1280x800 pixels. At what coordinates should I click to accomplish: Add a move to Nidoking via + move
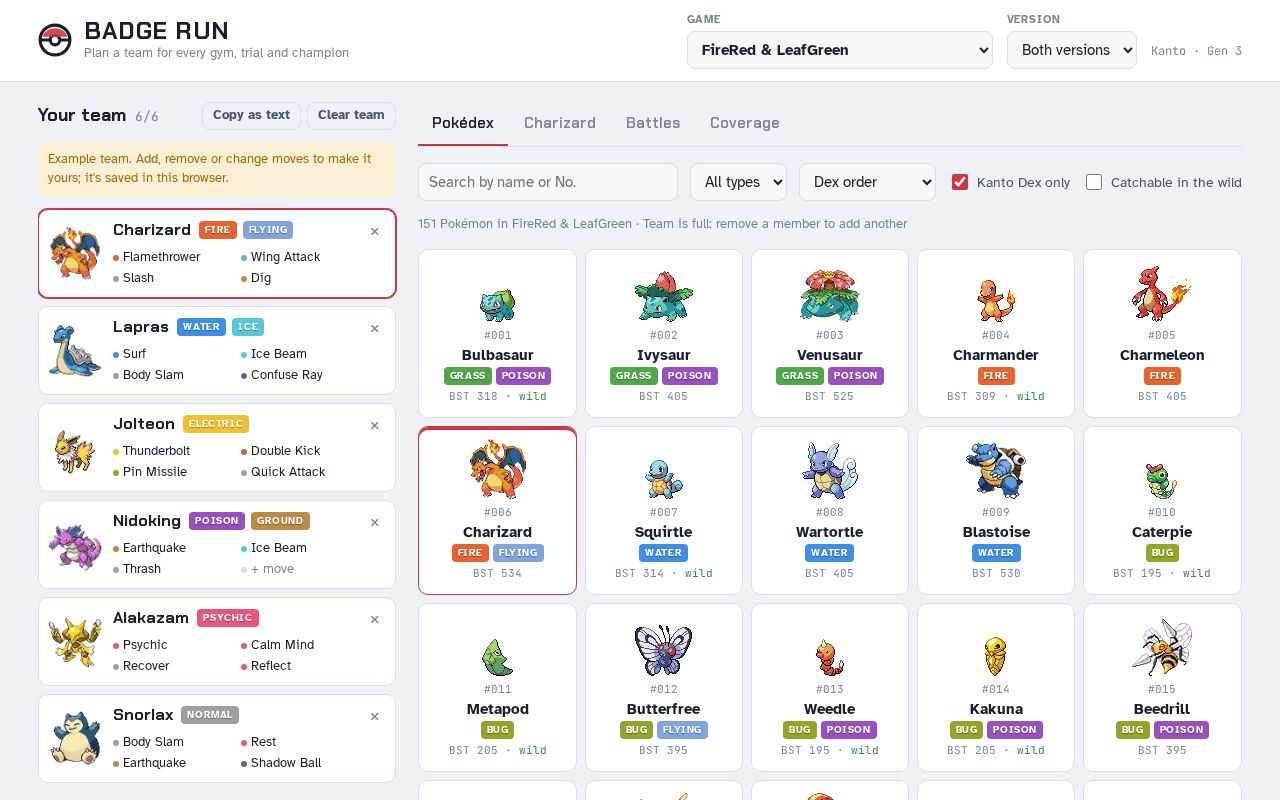pyautogui.click(x=267, y=569)
